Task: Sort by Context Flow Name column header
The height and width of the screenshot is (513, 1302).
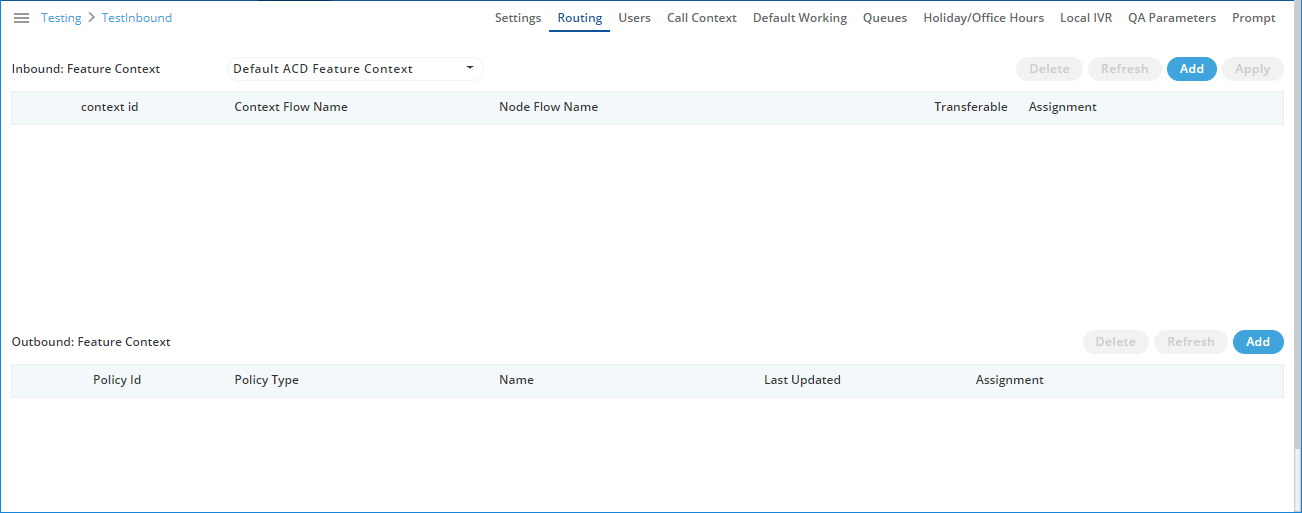Action: click(291, 107)
